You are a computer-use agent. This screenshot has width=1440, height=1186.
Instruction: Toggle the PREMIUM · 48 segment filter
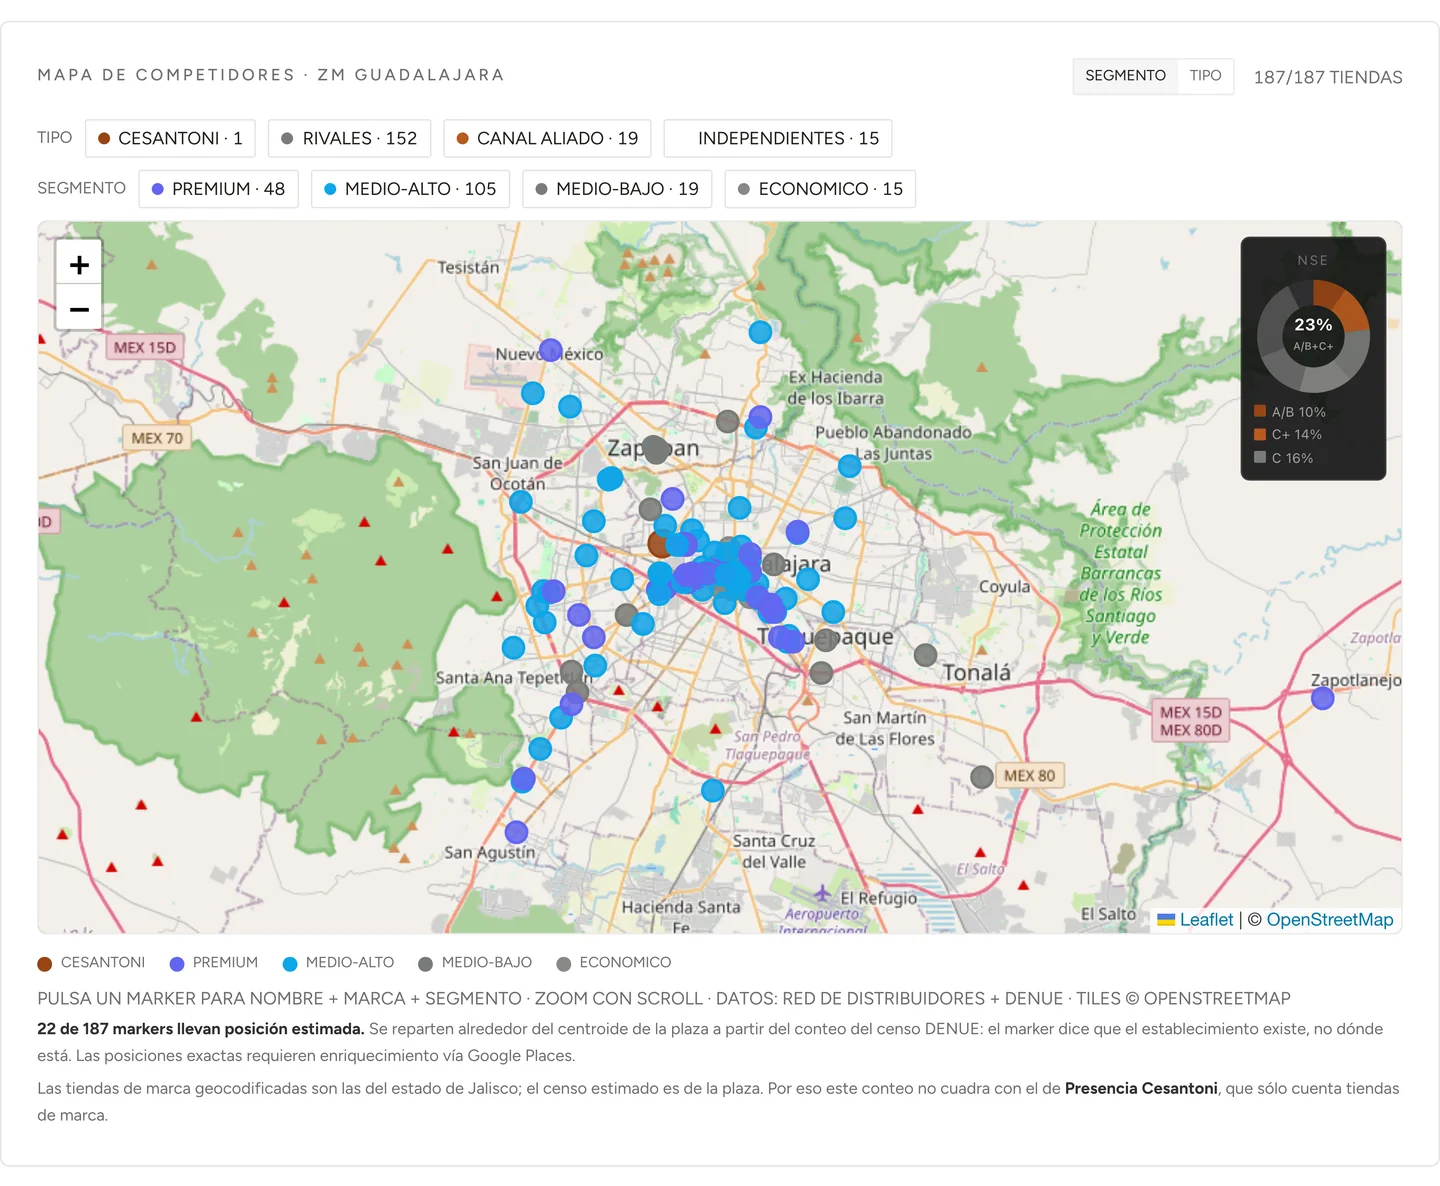tap(218, 189)
